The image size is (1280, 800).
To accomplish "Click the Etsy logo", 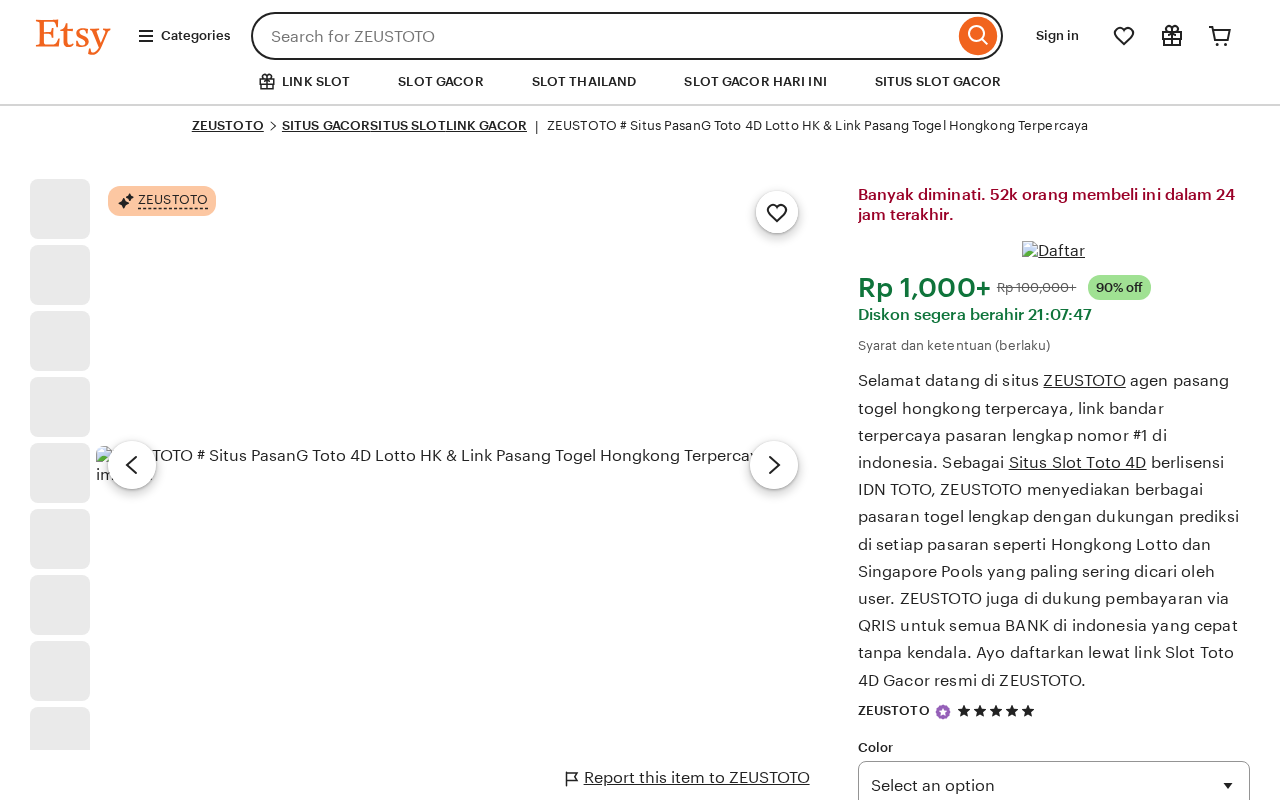I will coord(73,36).
